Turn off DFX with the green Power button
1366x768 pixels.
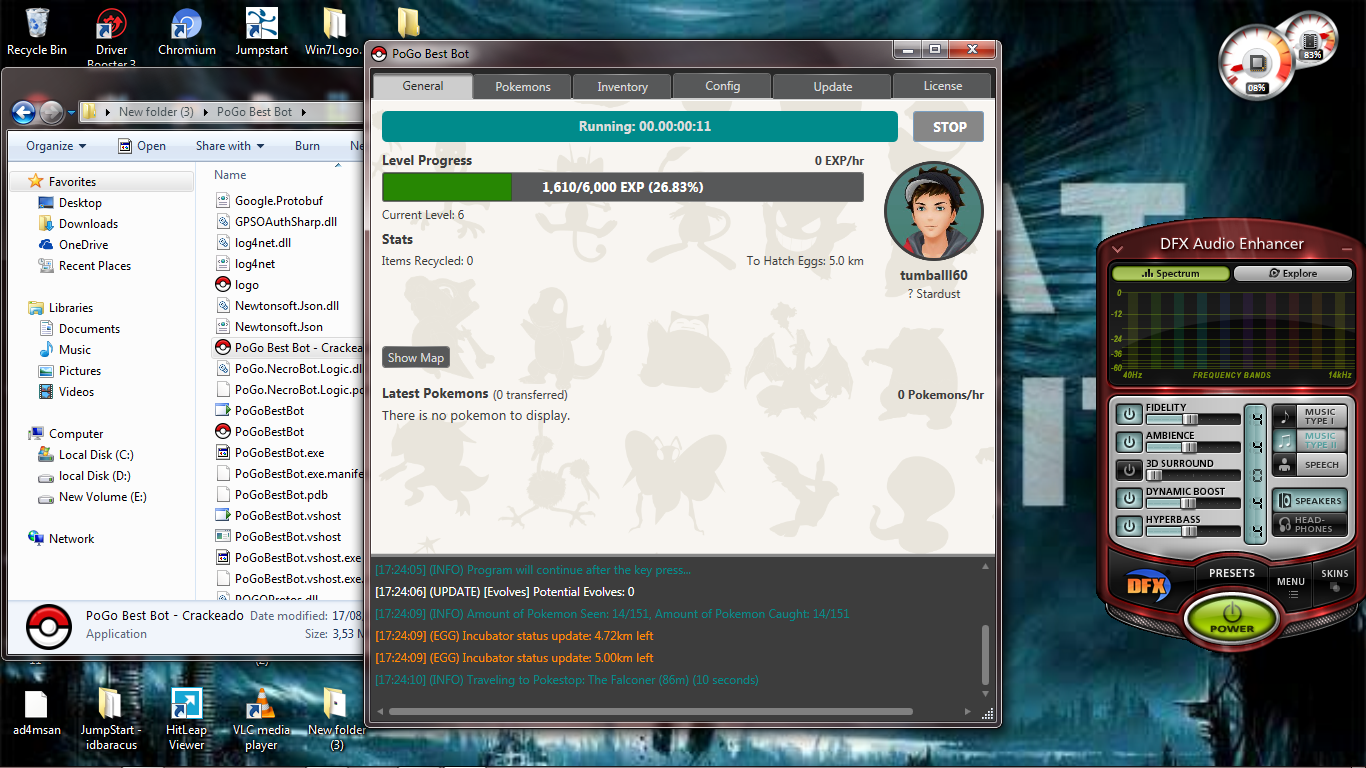pyautogui.click(x=1231, y=618)
